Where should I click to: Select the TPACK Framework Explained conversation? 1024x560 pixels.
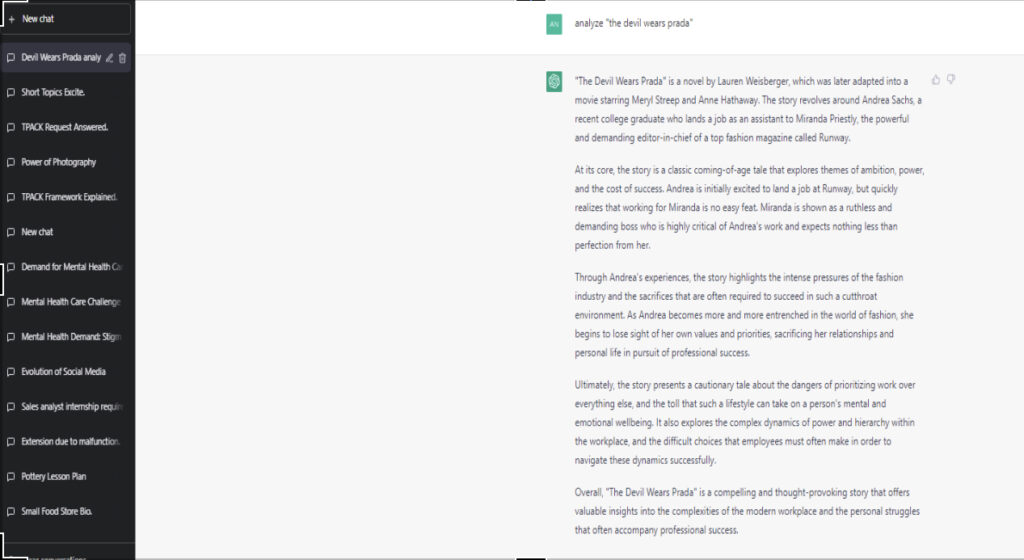point(66,197)
